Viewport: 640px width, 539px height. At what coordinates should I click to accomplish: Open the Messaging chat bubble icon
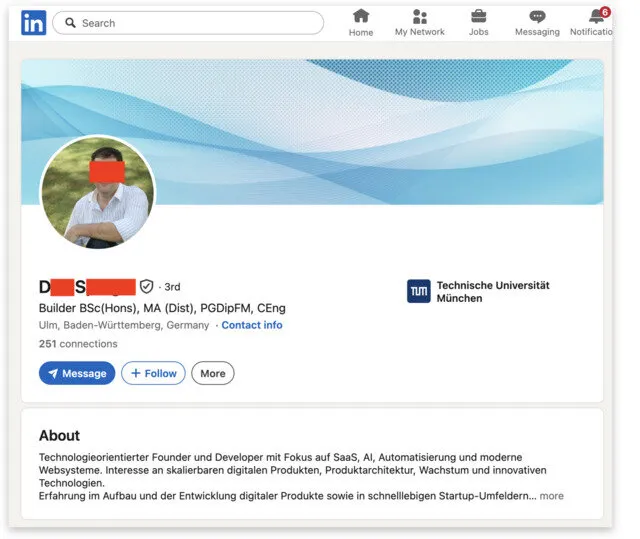pyautogui.click(x=537, y=17)
